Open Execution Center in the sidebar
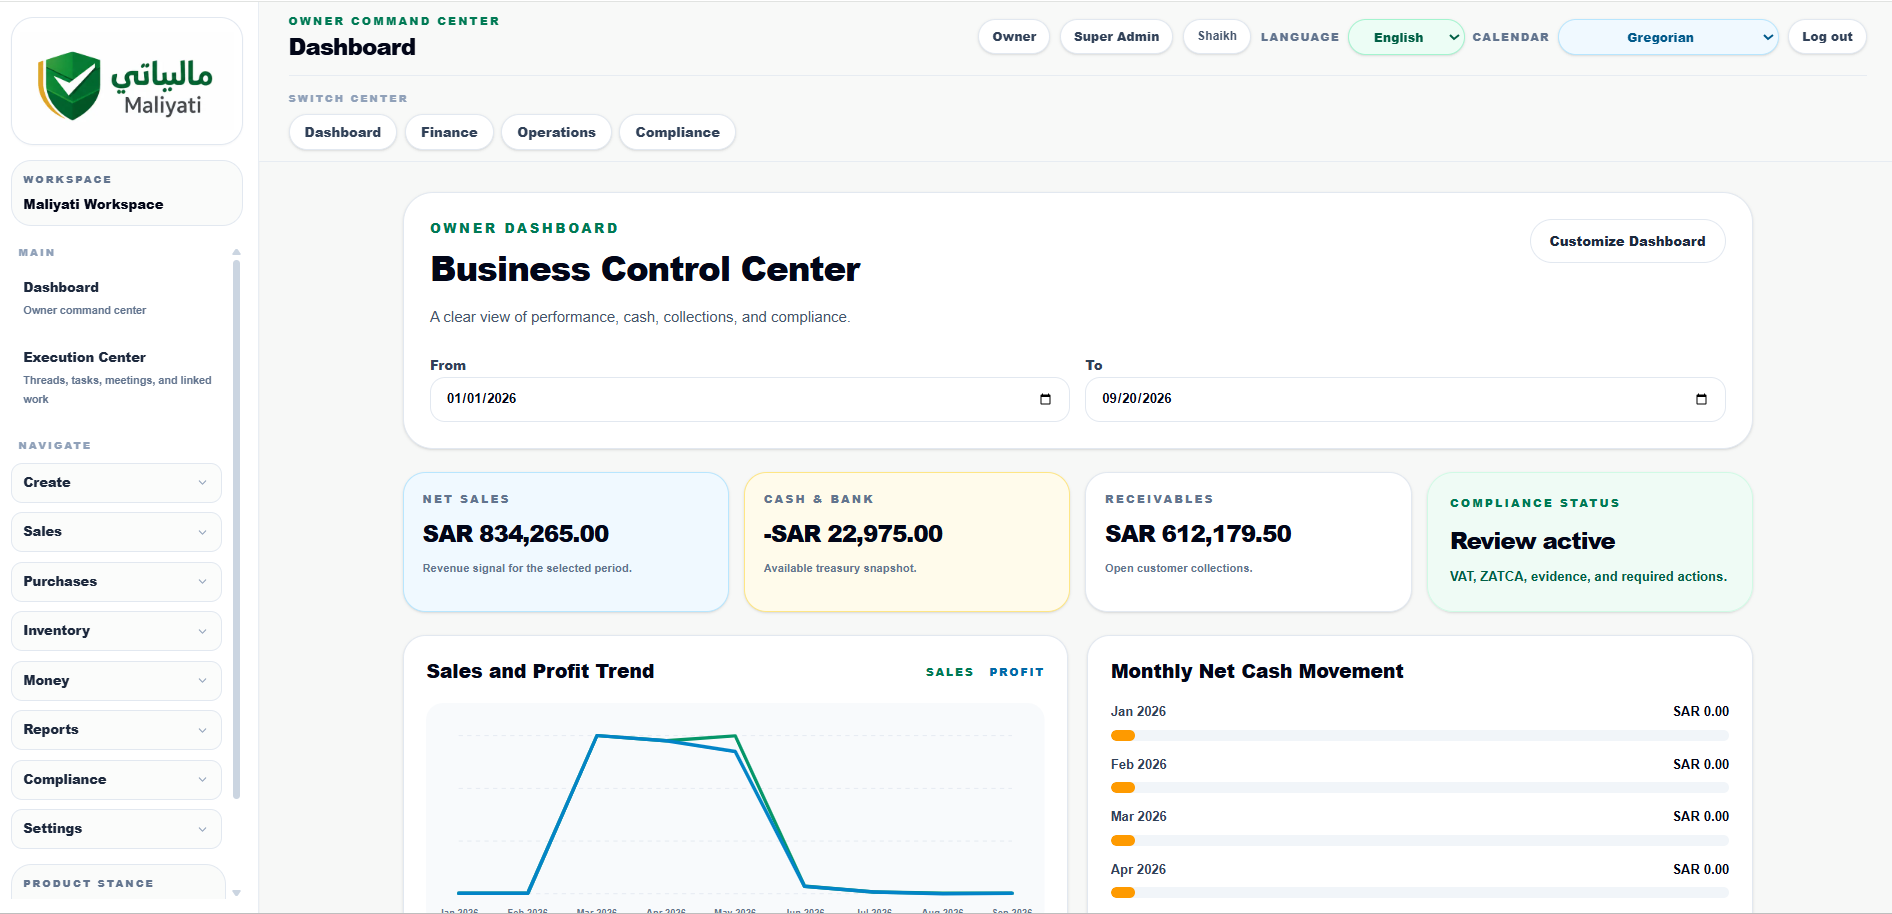 (116, 377)
